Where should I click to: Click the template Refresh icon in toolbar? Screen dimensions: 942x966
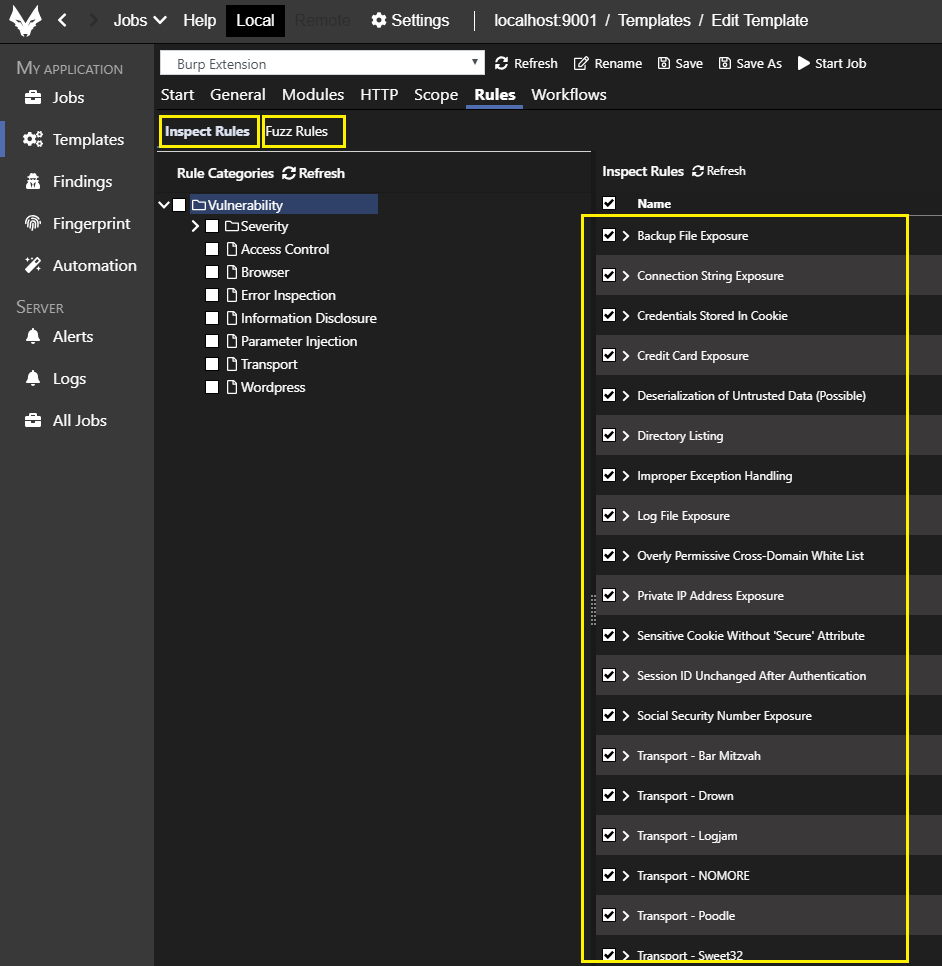pyautogui.click(x=501, y=63)
